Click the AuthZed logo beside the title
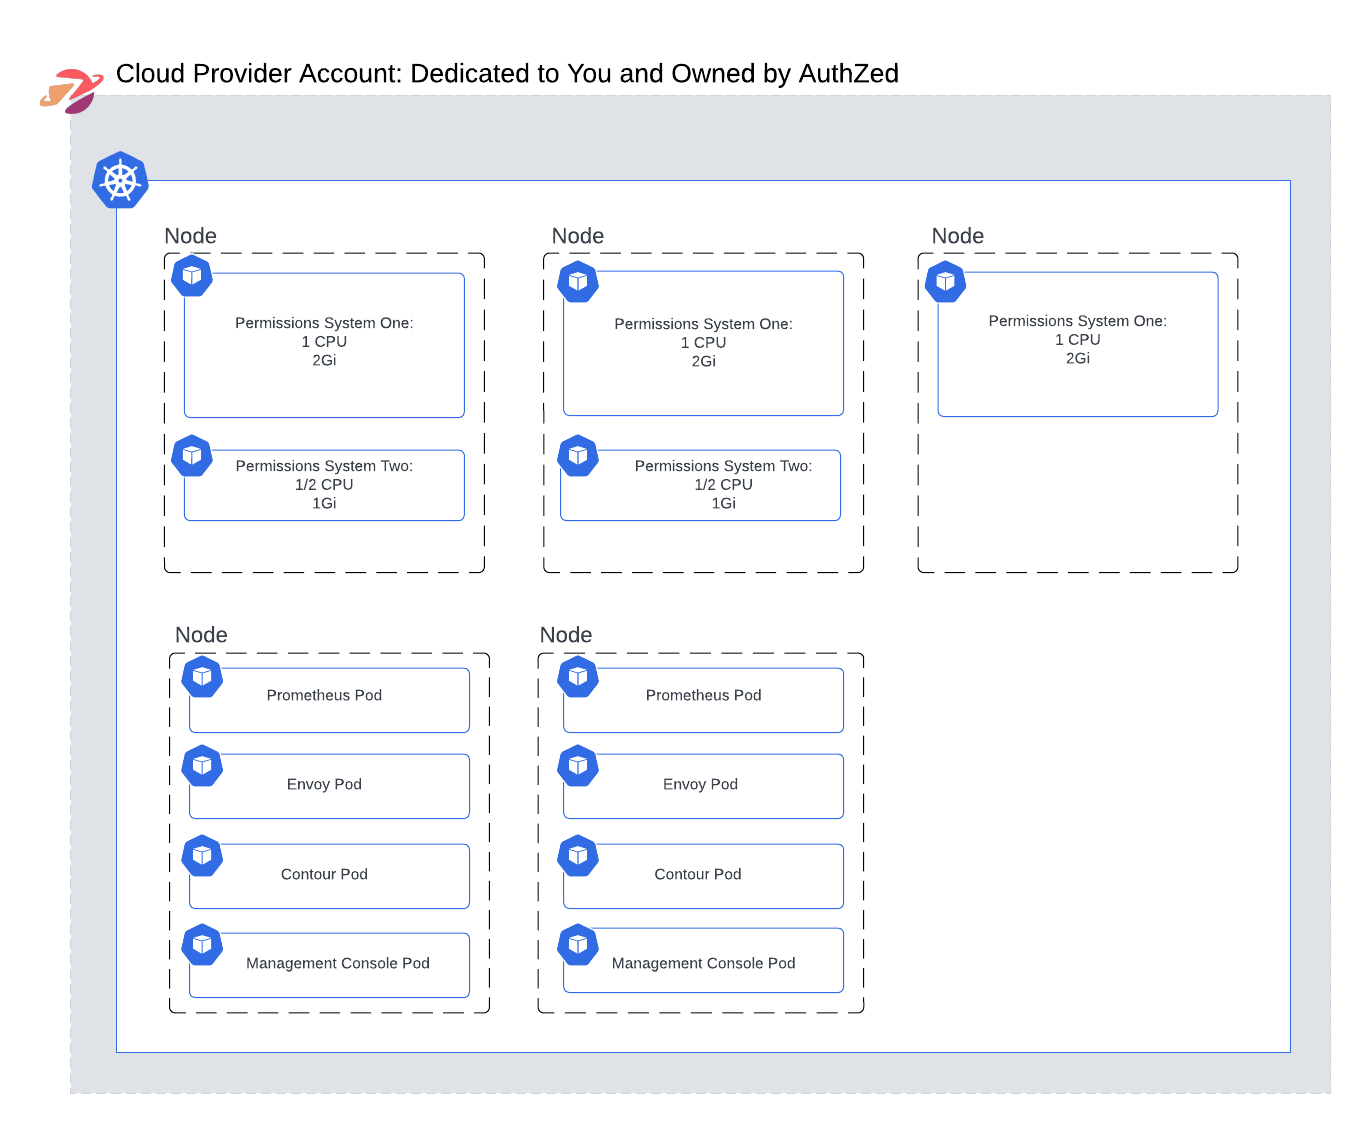 pyautogui.click(x=72, y=91)
